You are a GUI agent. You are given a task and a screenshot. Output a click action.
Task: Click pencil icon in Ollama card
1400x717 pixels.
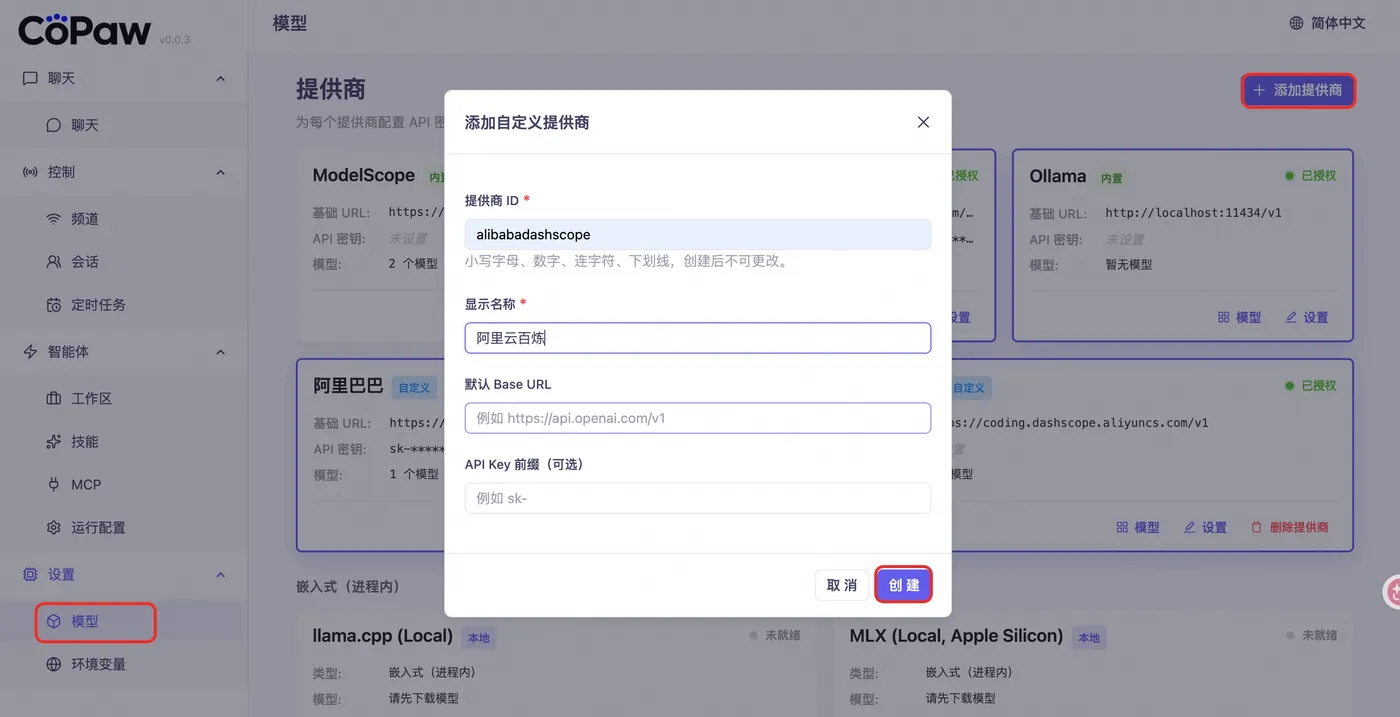[x=1291, y=317]
